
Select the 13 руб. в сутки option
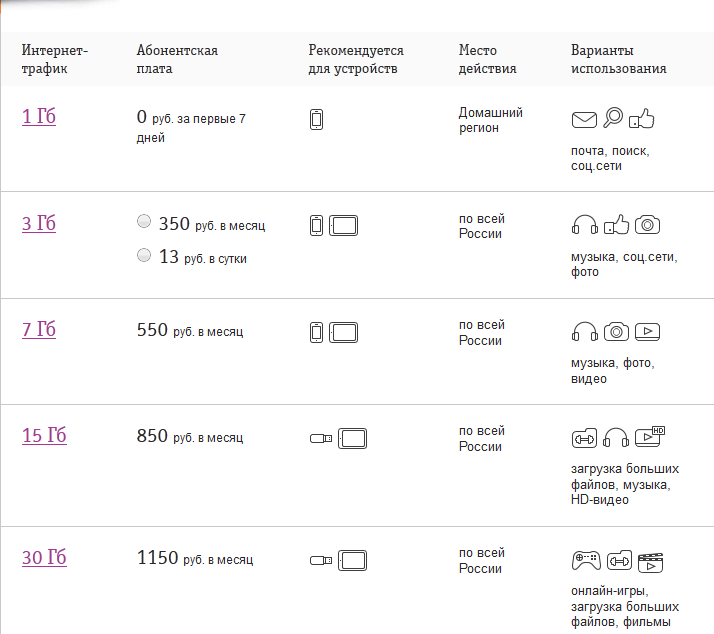[144, 255]
